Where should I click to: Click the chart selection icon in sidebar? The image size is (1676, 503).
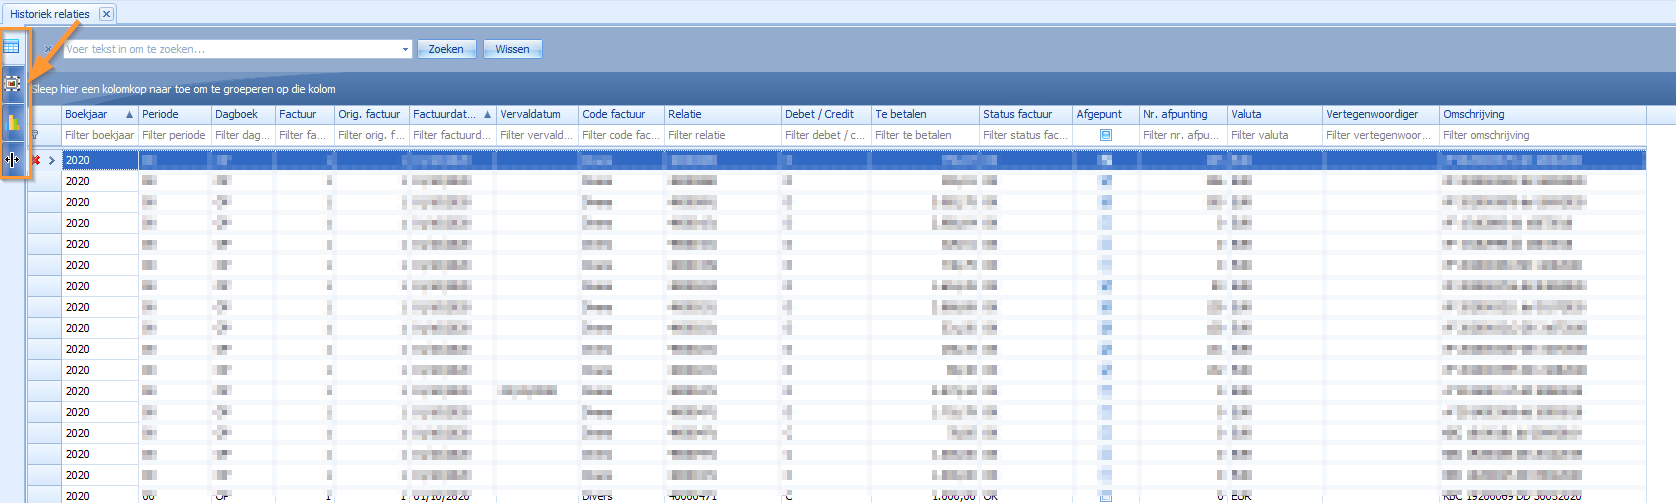click(12, 84)
